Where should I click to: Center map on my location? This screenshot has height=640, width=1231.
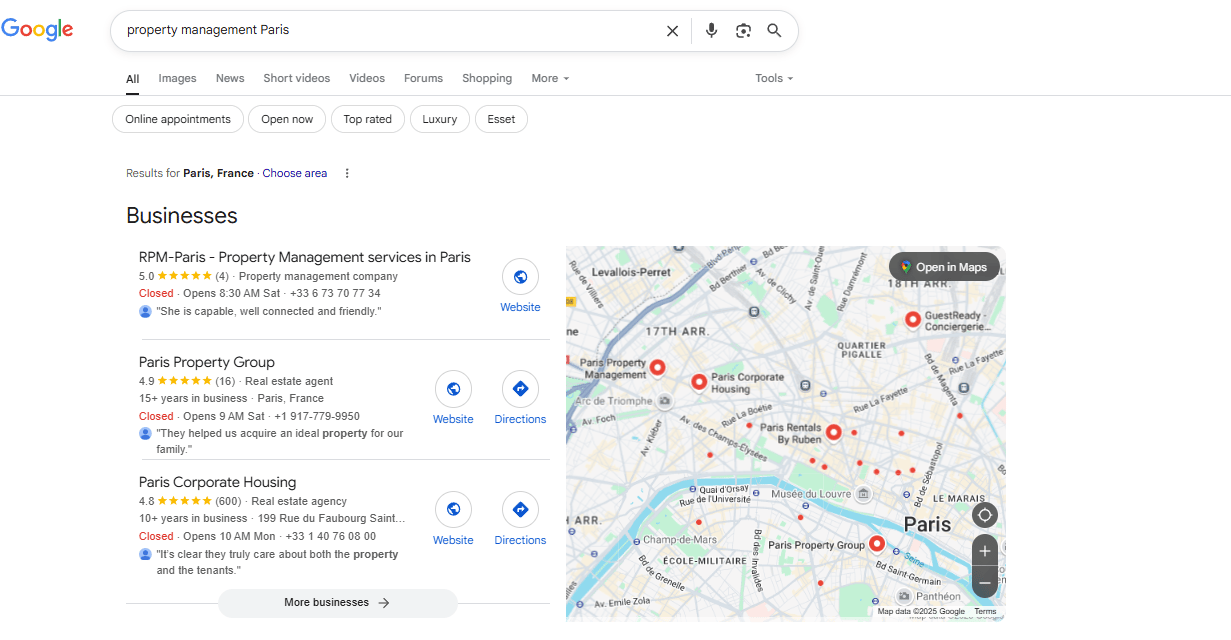(x=985, y=515)
